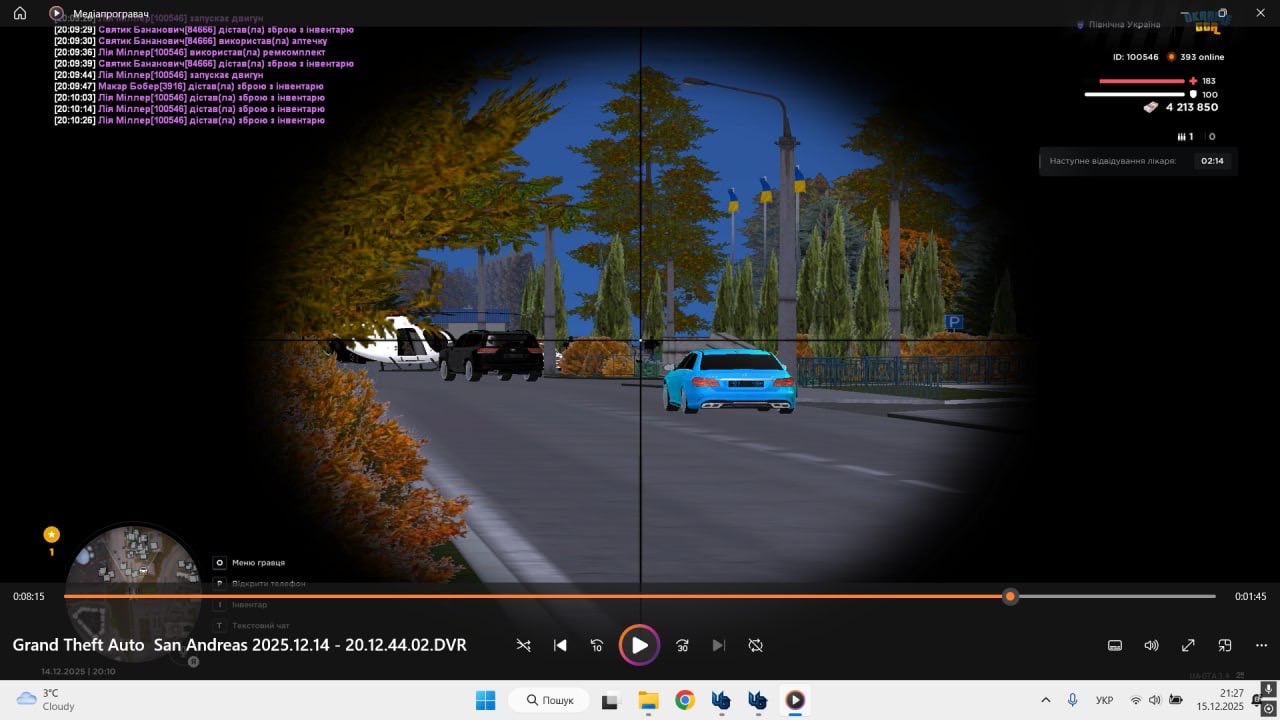Open the player volume control
This screenshot has height=720, width=1280.
coord(1151,645)
